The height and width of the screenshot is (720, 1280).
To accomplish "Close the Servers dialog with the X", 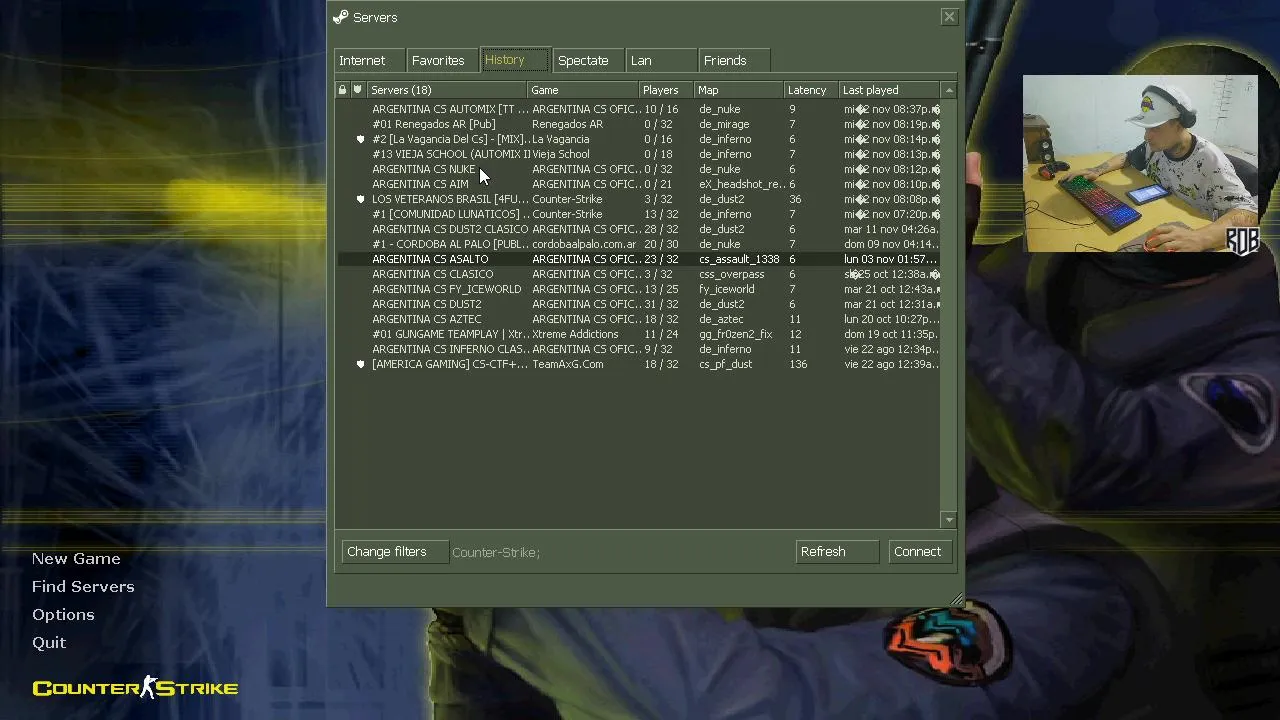I will click(x=949, y=17).
